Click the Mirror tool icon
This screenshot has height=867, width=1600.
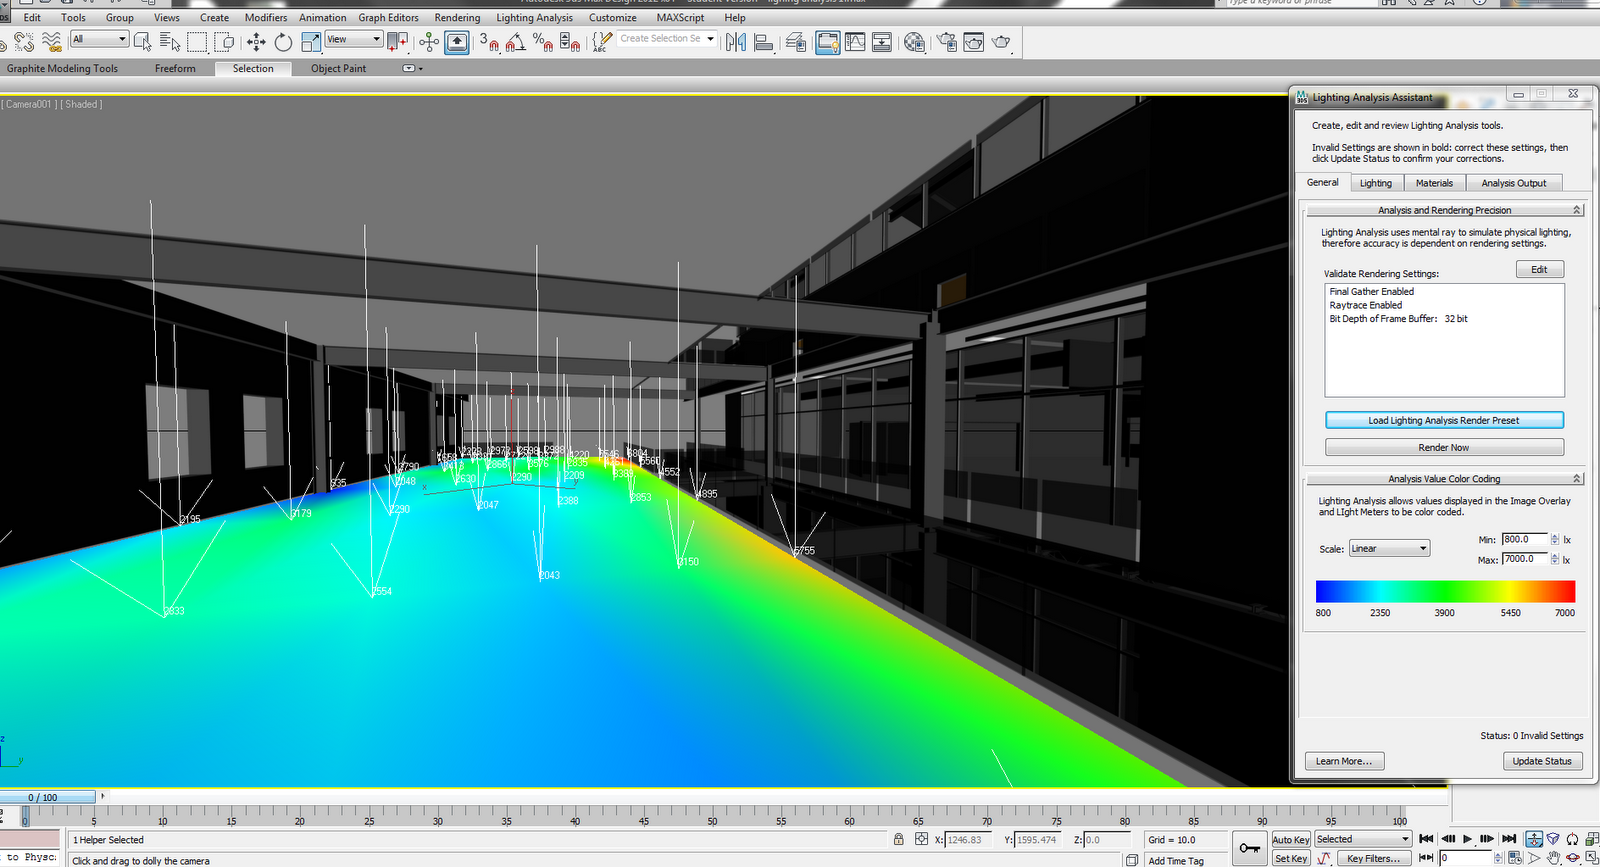pyautogui.click(x=736, y=41)
